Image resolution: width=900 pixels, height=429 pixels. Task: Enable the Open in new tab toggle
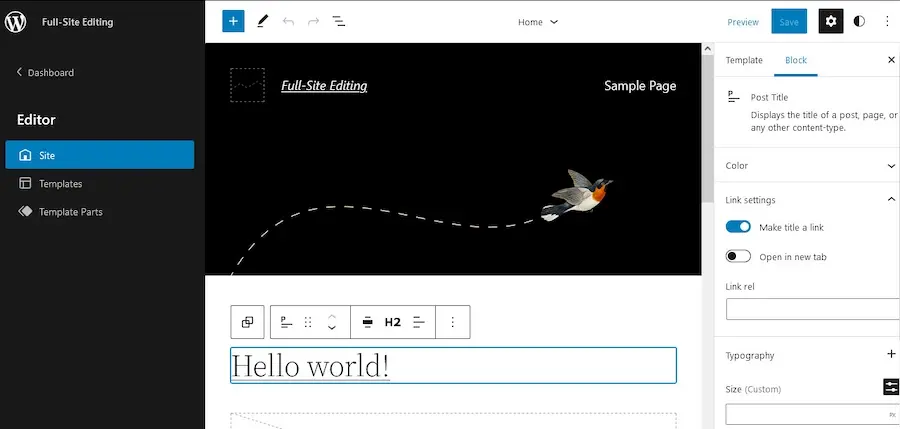click(x=738, y=257)
